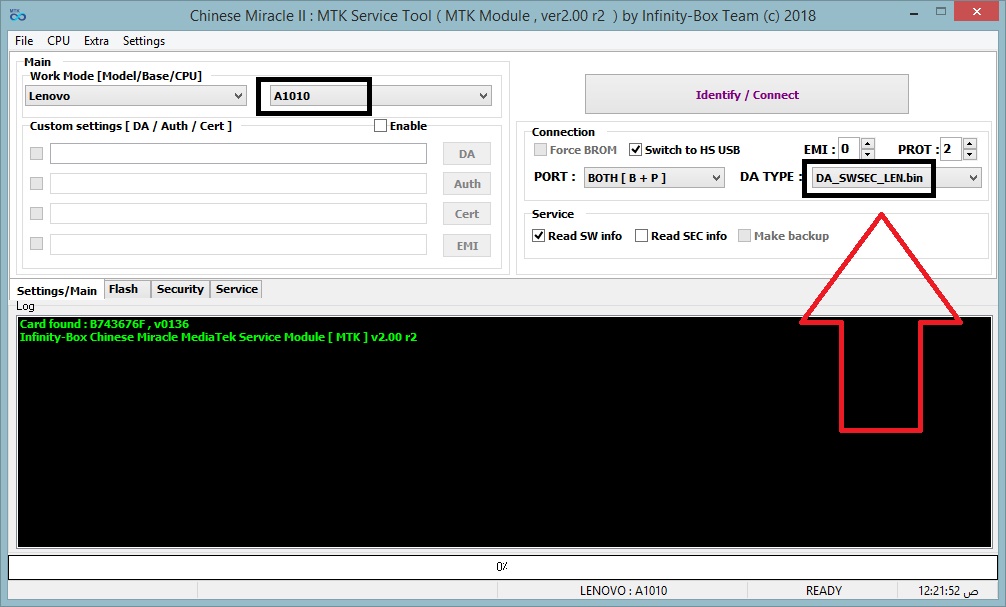The width and height of the screenshot is (1006, 607).
Task: Click the 12:21:52 clock in status bar
Action: point(948,590)
